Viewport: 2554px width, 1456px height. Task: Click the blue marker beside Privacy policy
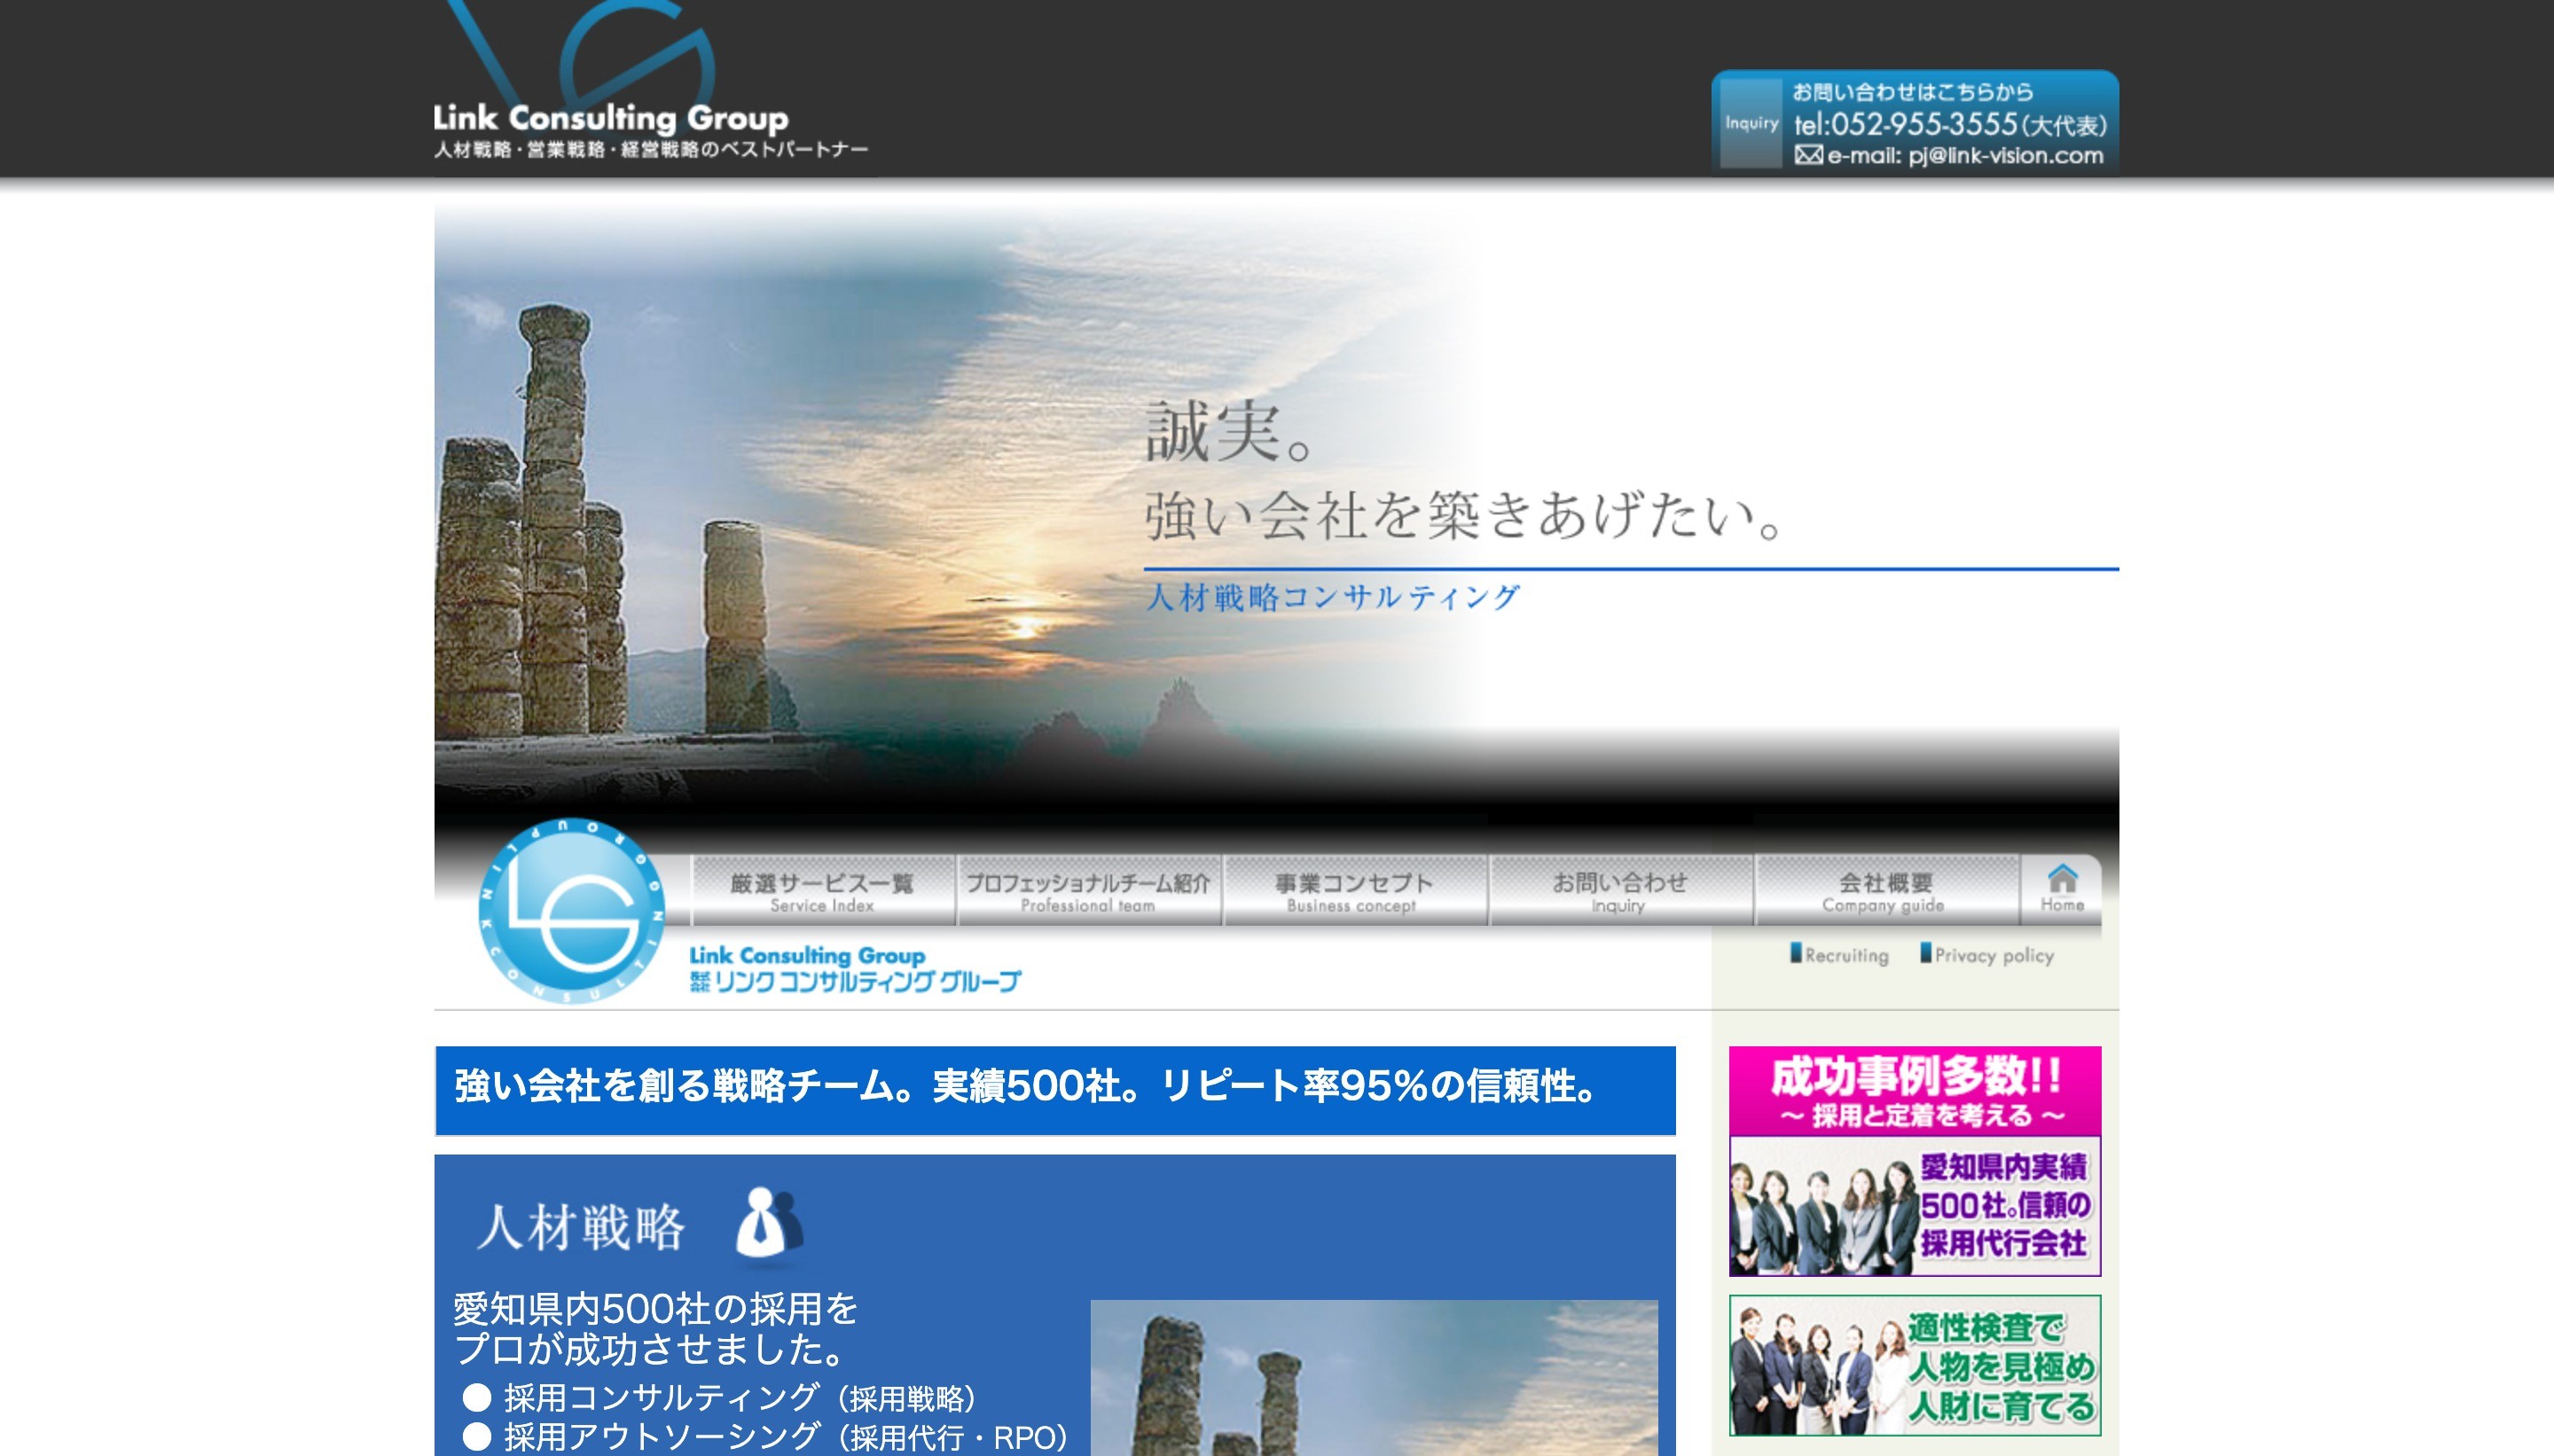point(1925,952)
